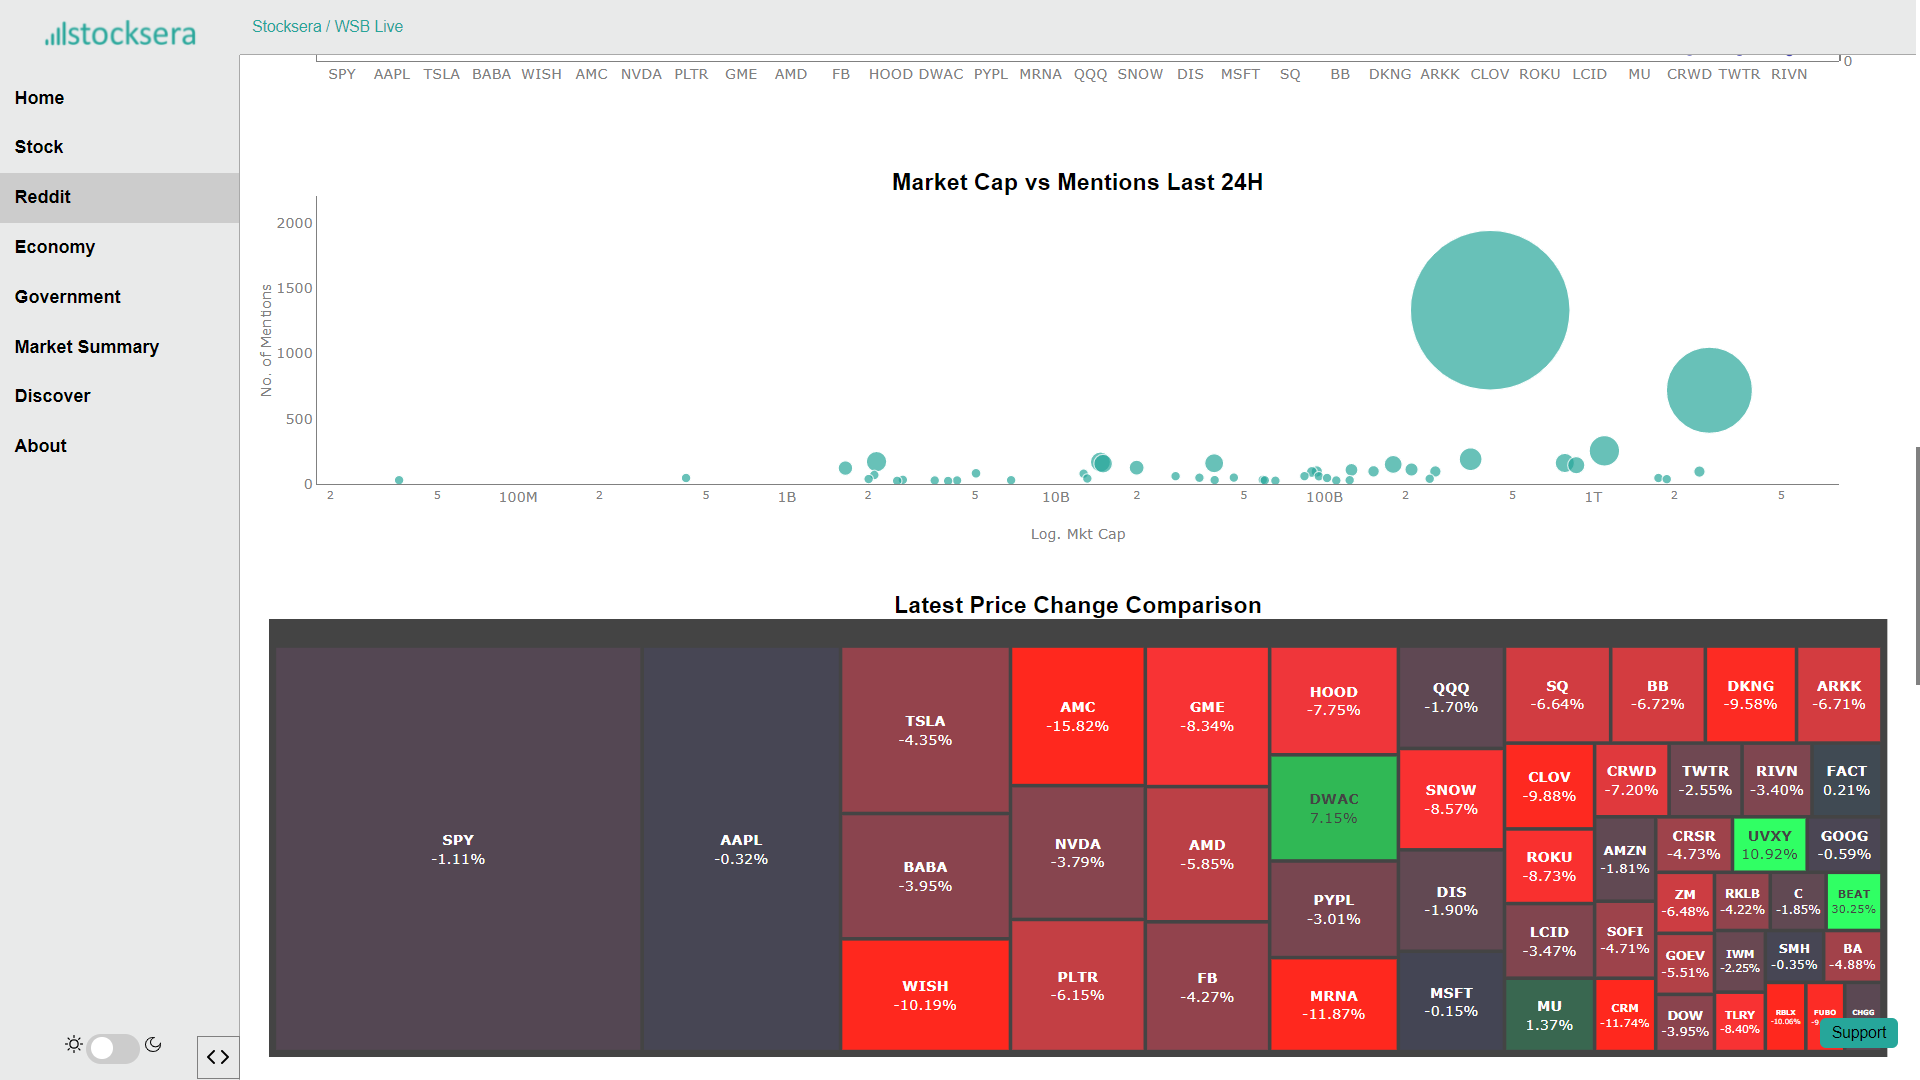Click the Stocksera logo

coord(120,33)
